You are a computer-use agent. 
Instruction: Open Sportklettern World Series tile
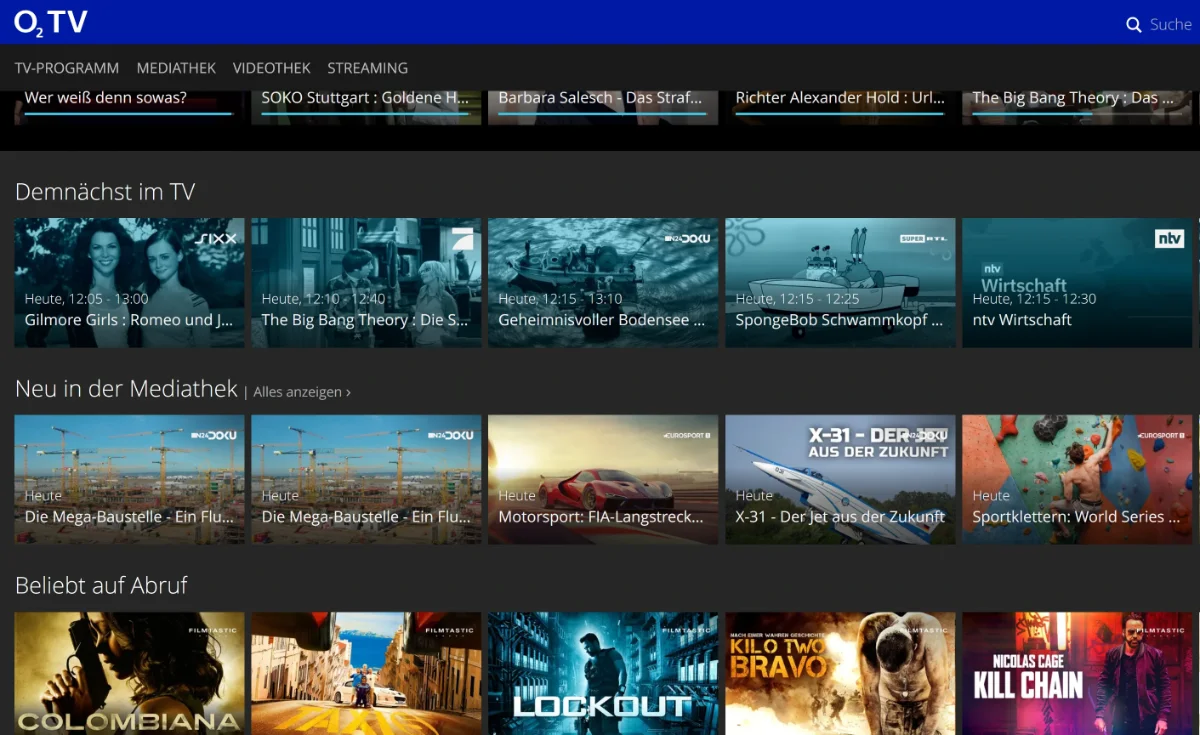[x=1077, y=480]
